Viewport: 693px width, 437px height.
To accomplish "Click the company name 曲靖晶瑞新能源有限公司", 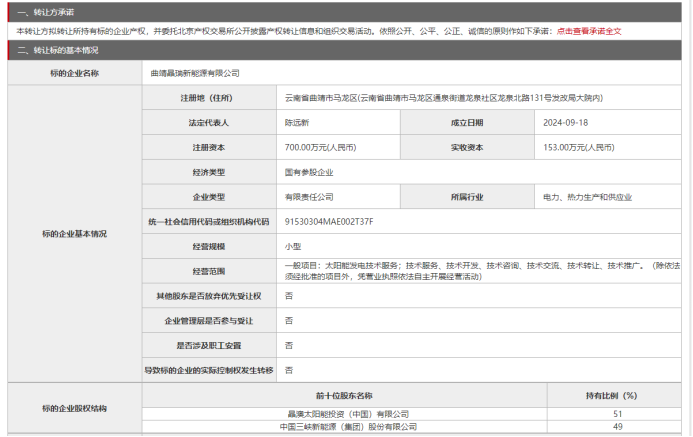I will tap(195, 73).
